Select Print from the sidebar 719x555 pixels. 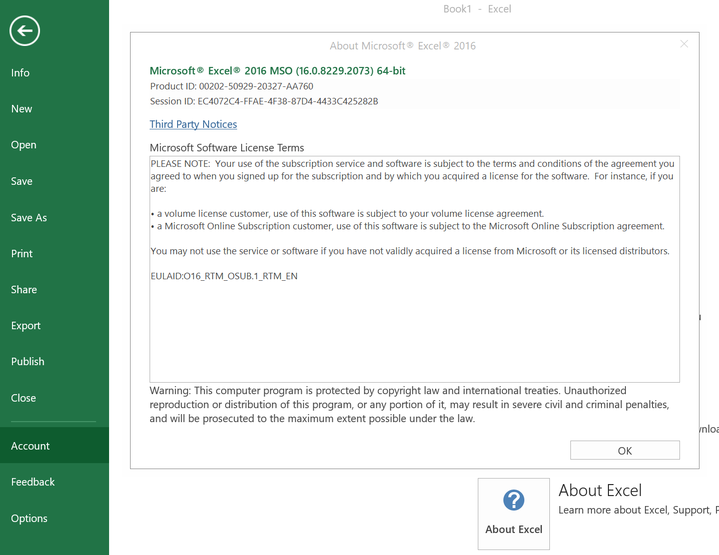tap(22, 254)
